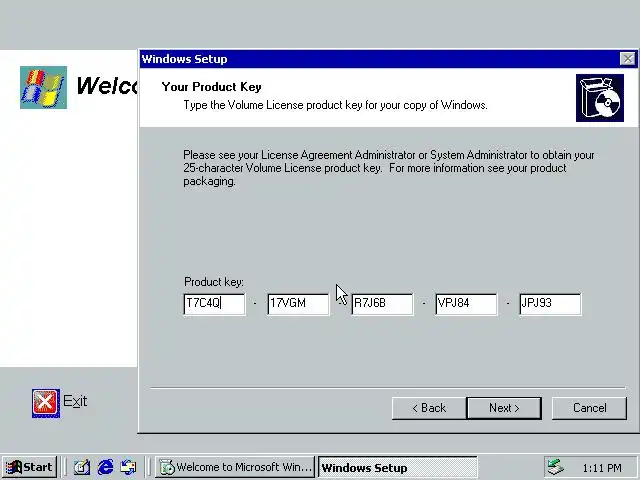The image size is (640, 480).
Task: Click the Windows Setup taskbar button
Action: point(397,467)
